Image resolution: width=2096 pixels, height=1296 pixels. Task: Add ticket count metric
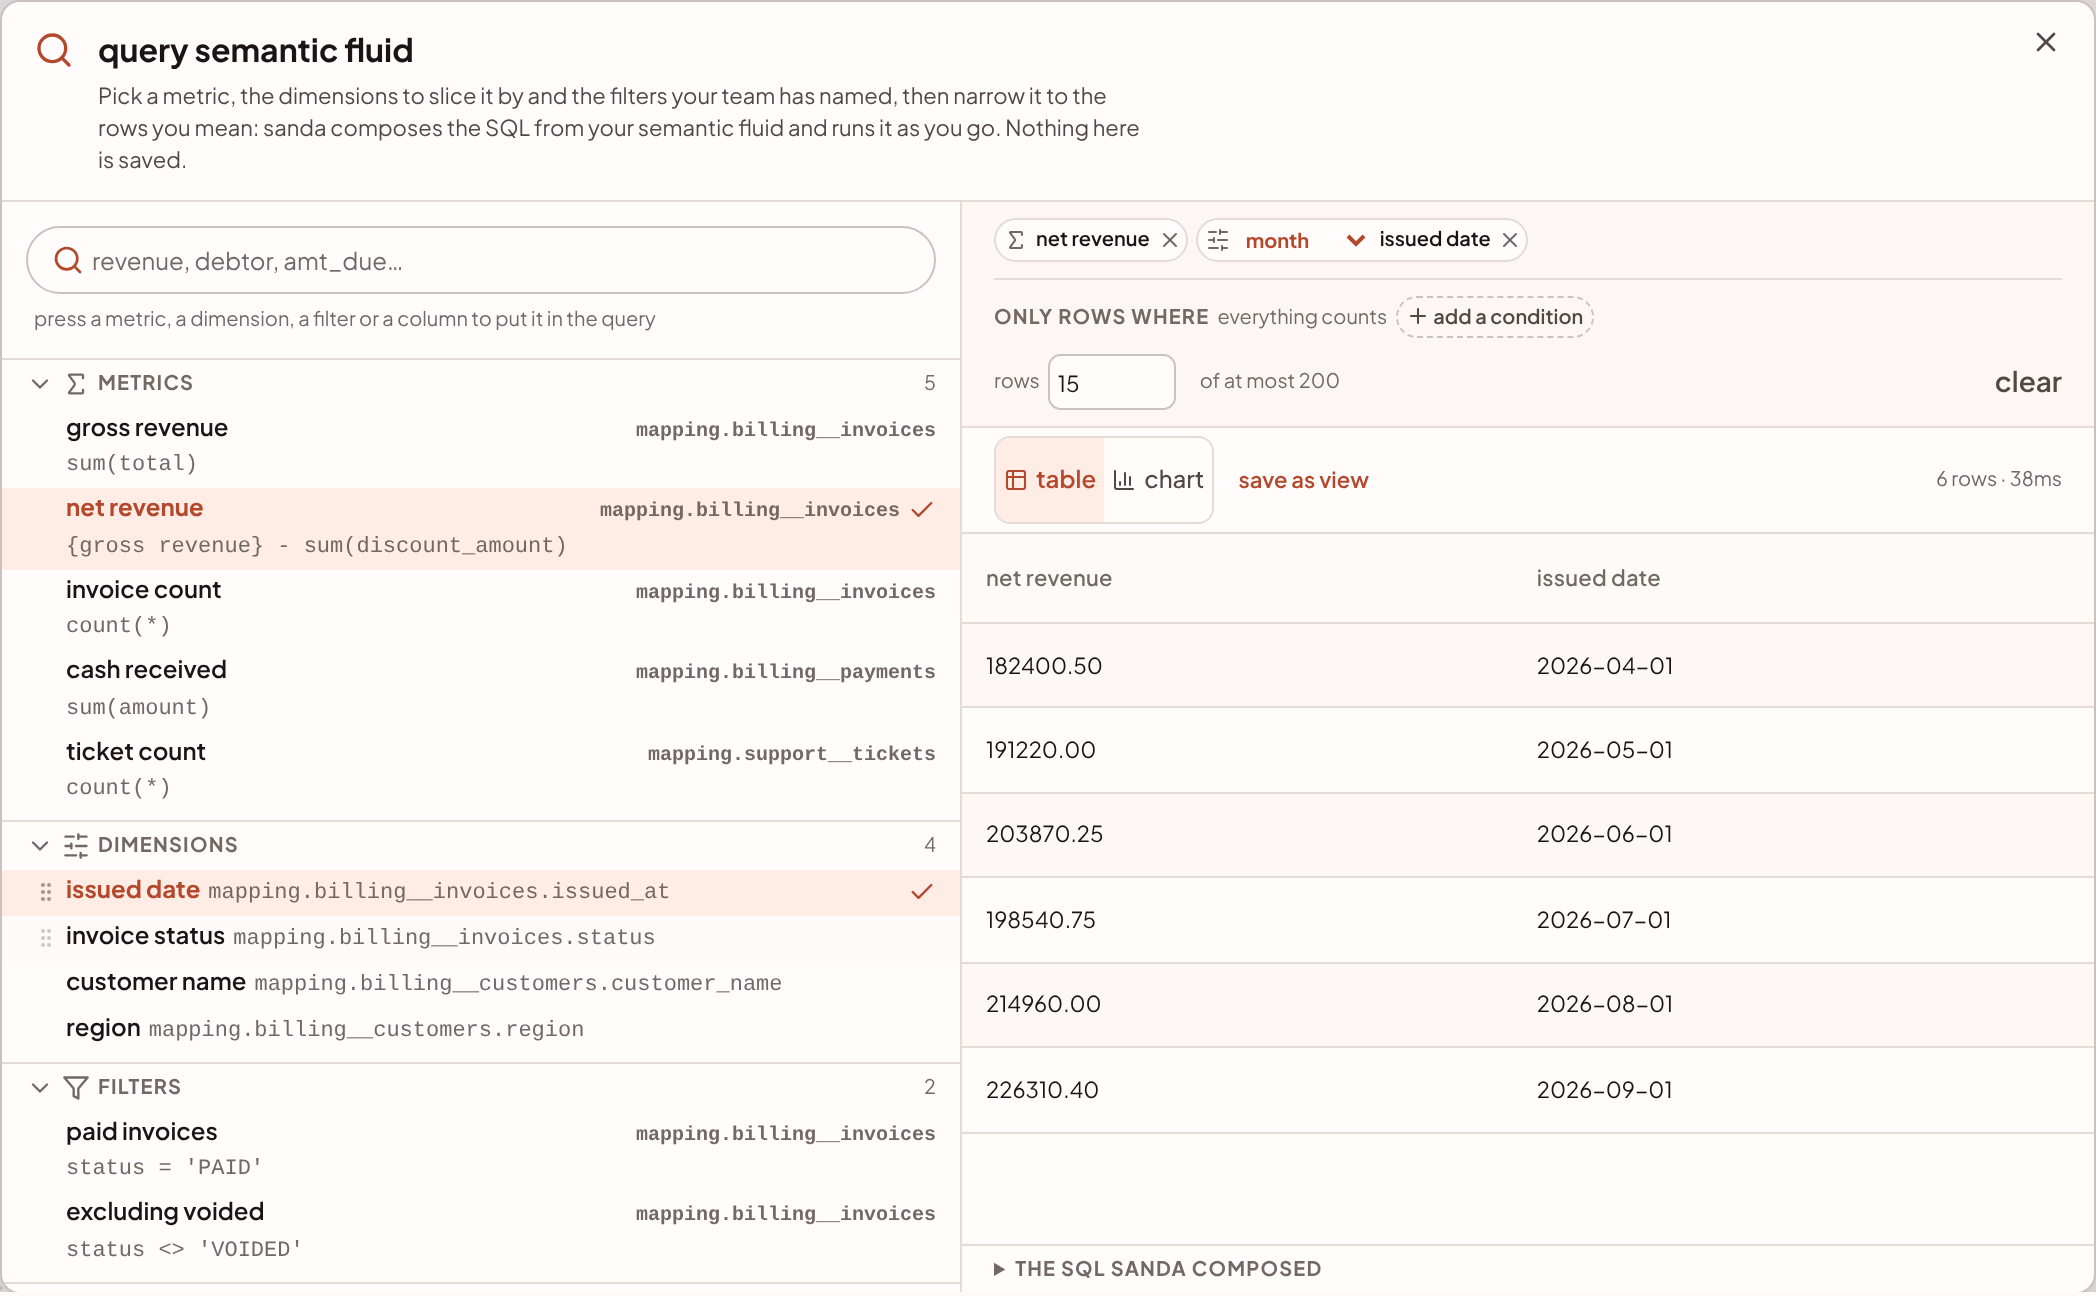481,770
